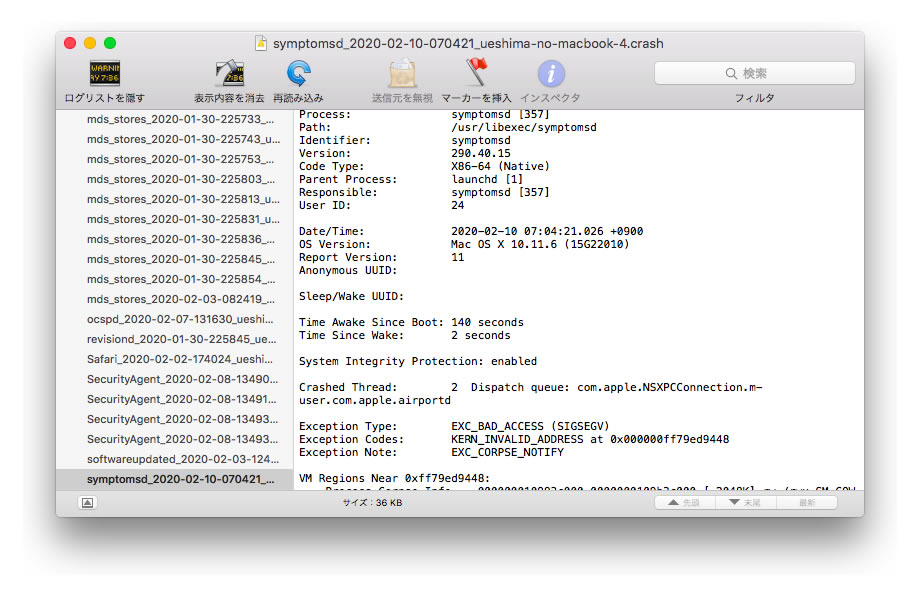Jump to the top with the up arrow button

point(685,502)
